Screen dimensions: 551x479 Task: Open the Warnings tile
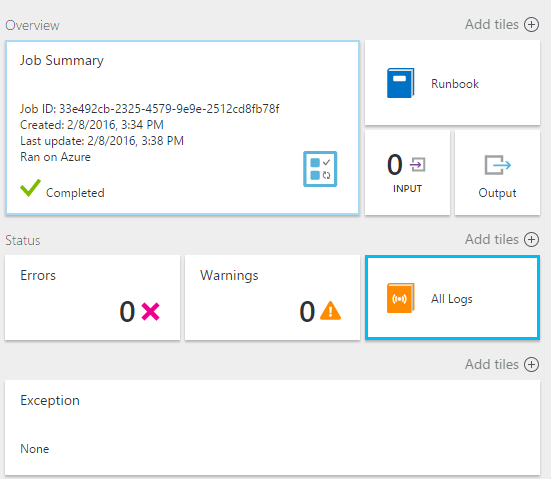click(x=272, y=298)
